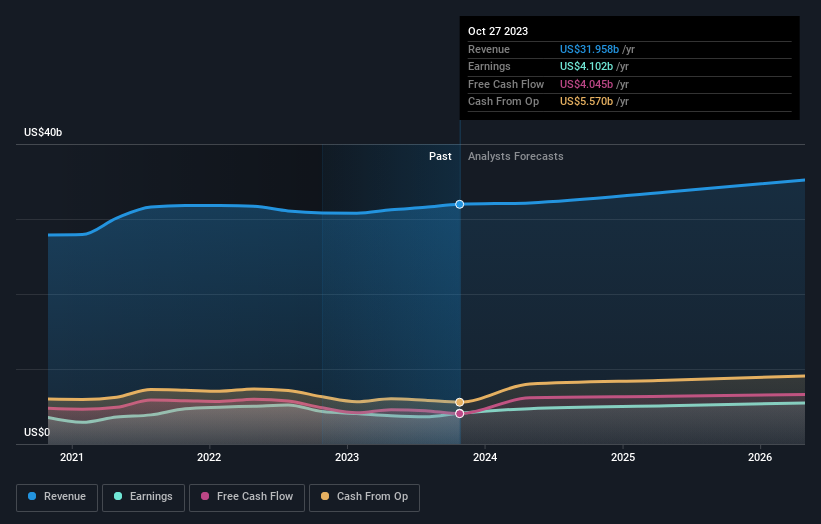Click the 2025 x-axis label
Image resolution: width=821 pixels, height=524 pixels.
[x=623, y=457]
